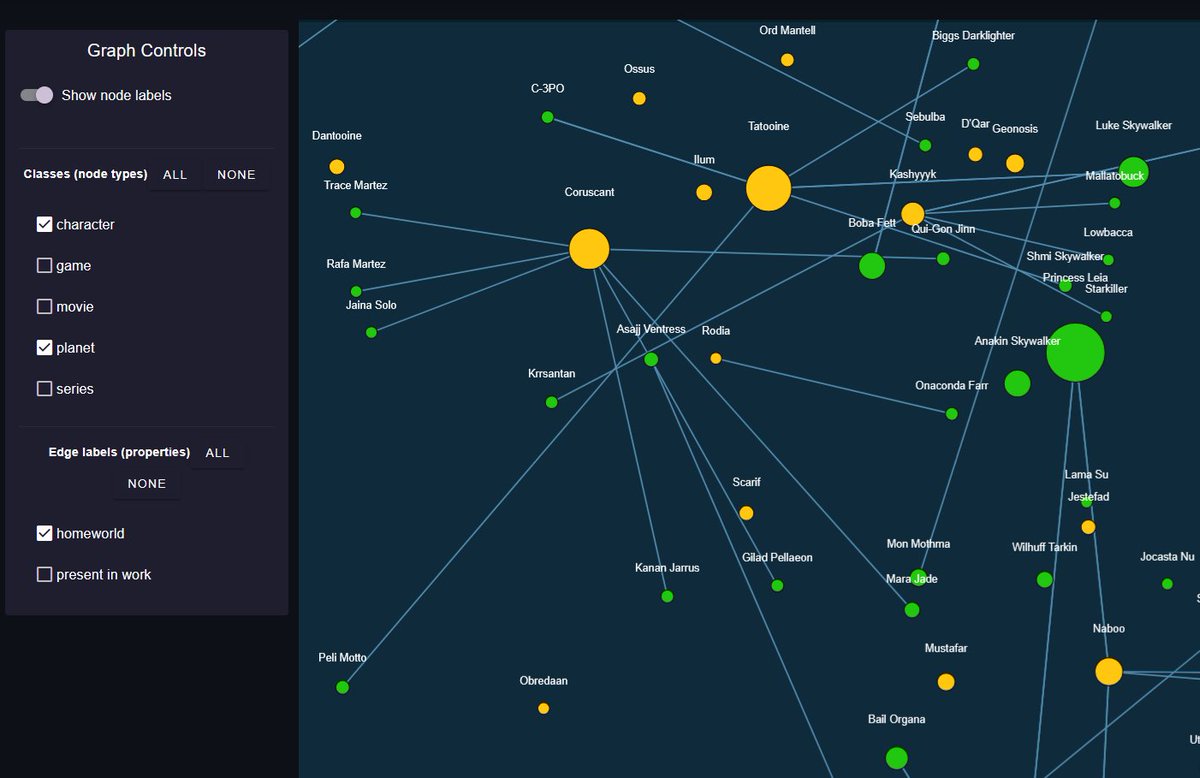Enable the present in work checkbox
Viewport: 1200px width, 778px height.
[44, 574]
